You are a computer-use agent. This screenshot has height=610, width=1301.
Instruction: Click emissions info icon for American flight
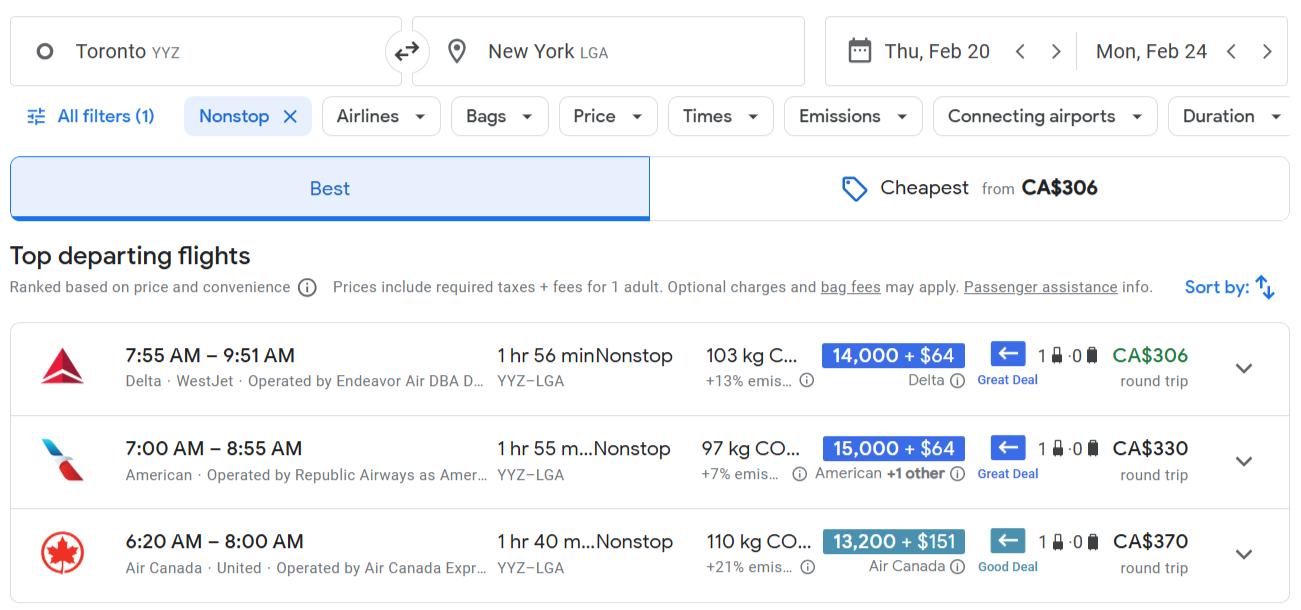point(799,474)
